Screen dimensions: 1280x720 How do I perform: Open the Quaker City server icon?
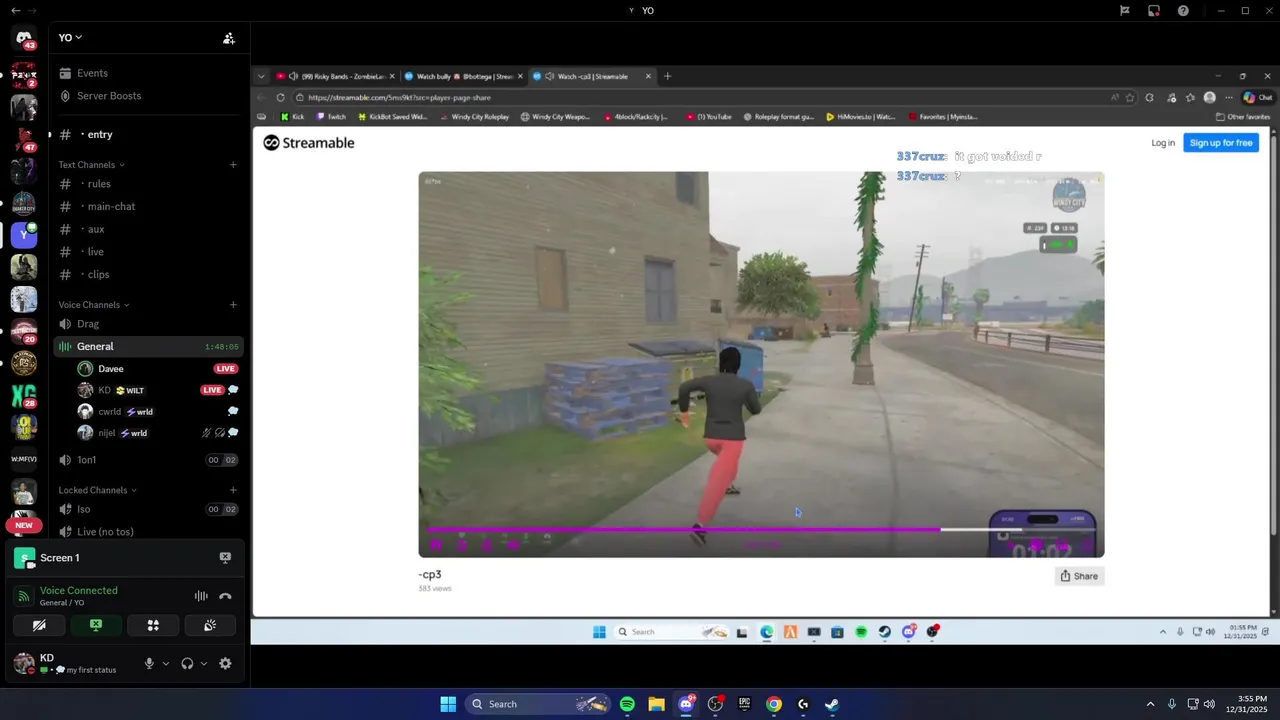coord(24,202)
